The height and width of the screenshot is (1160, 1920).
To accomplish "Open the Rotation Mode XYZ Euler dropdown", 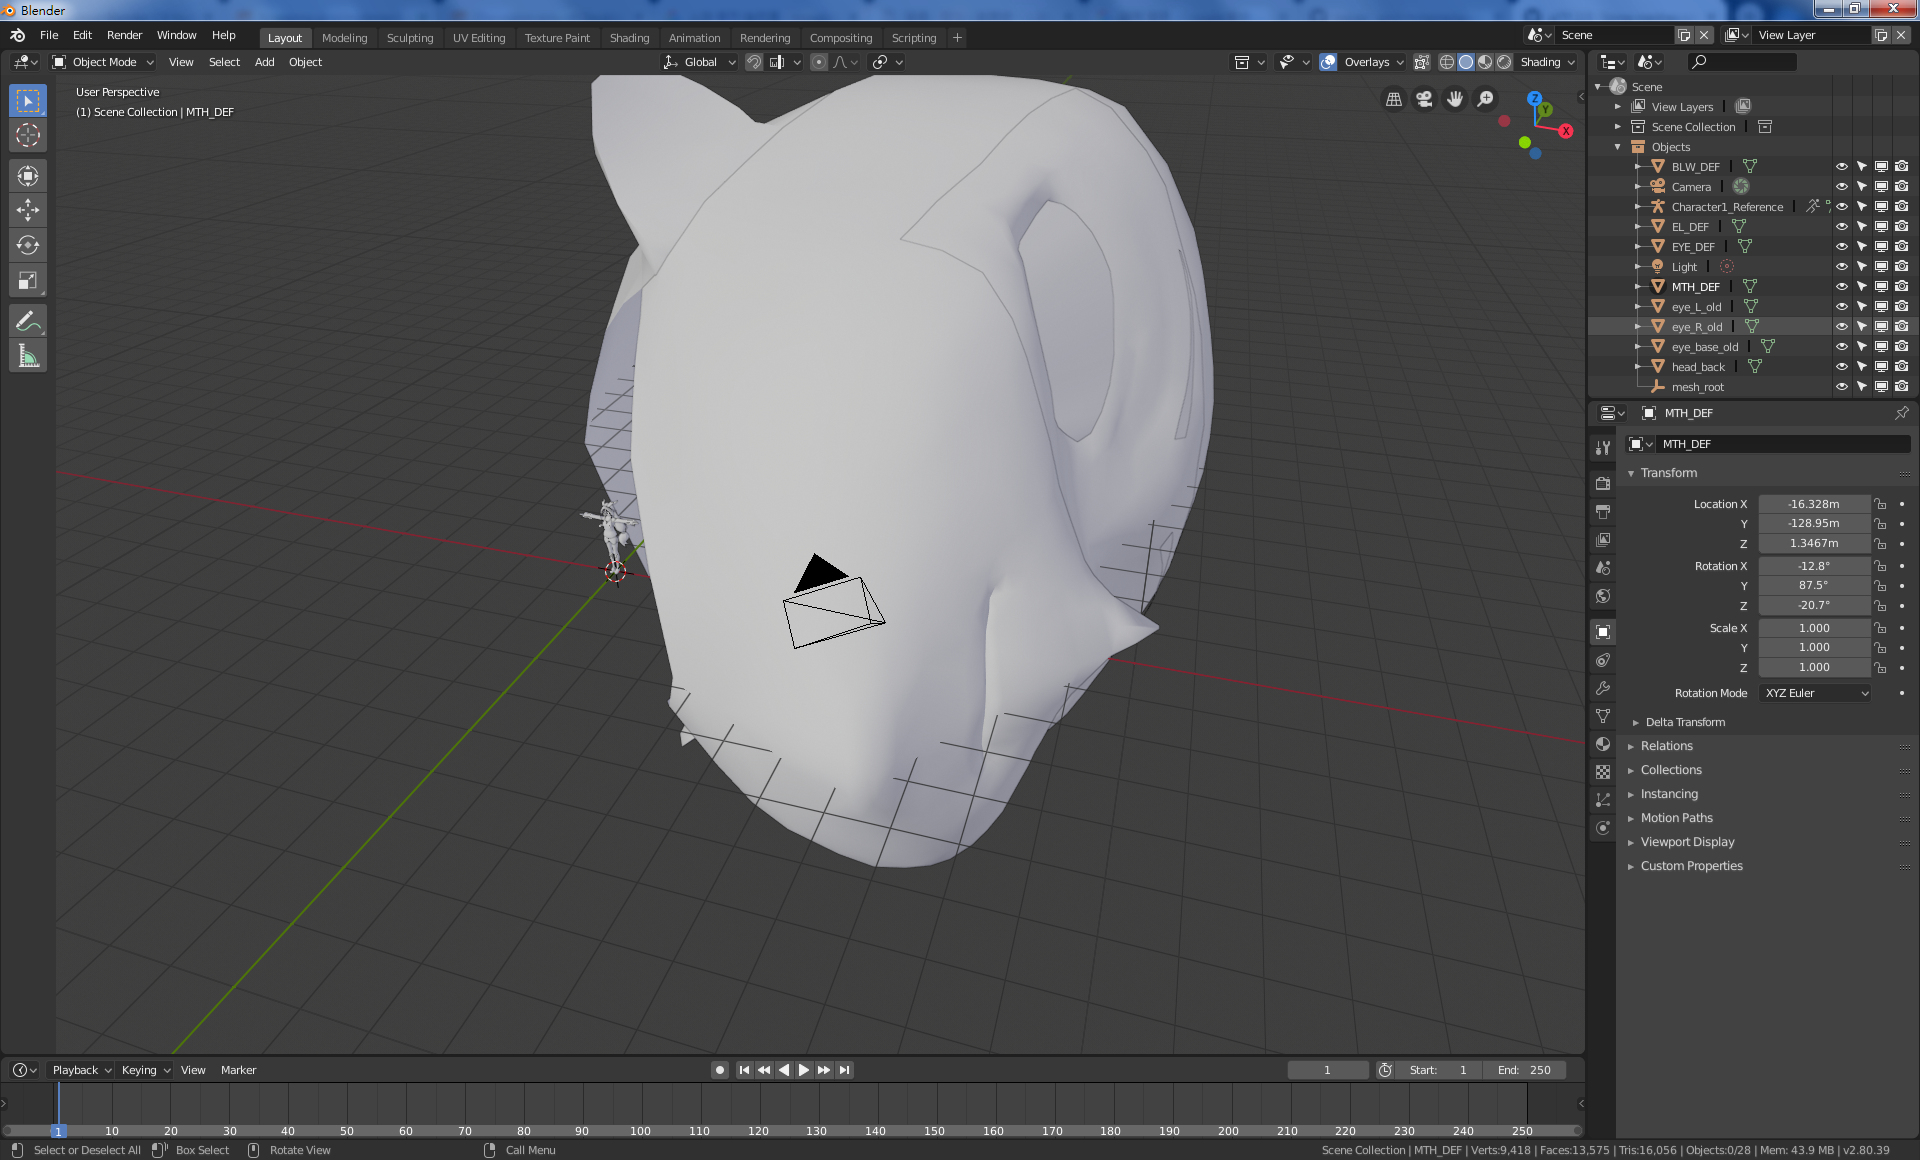I will 1816,693.
